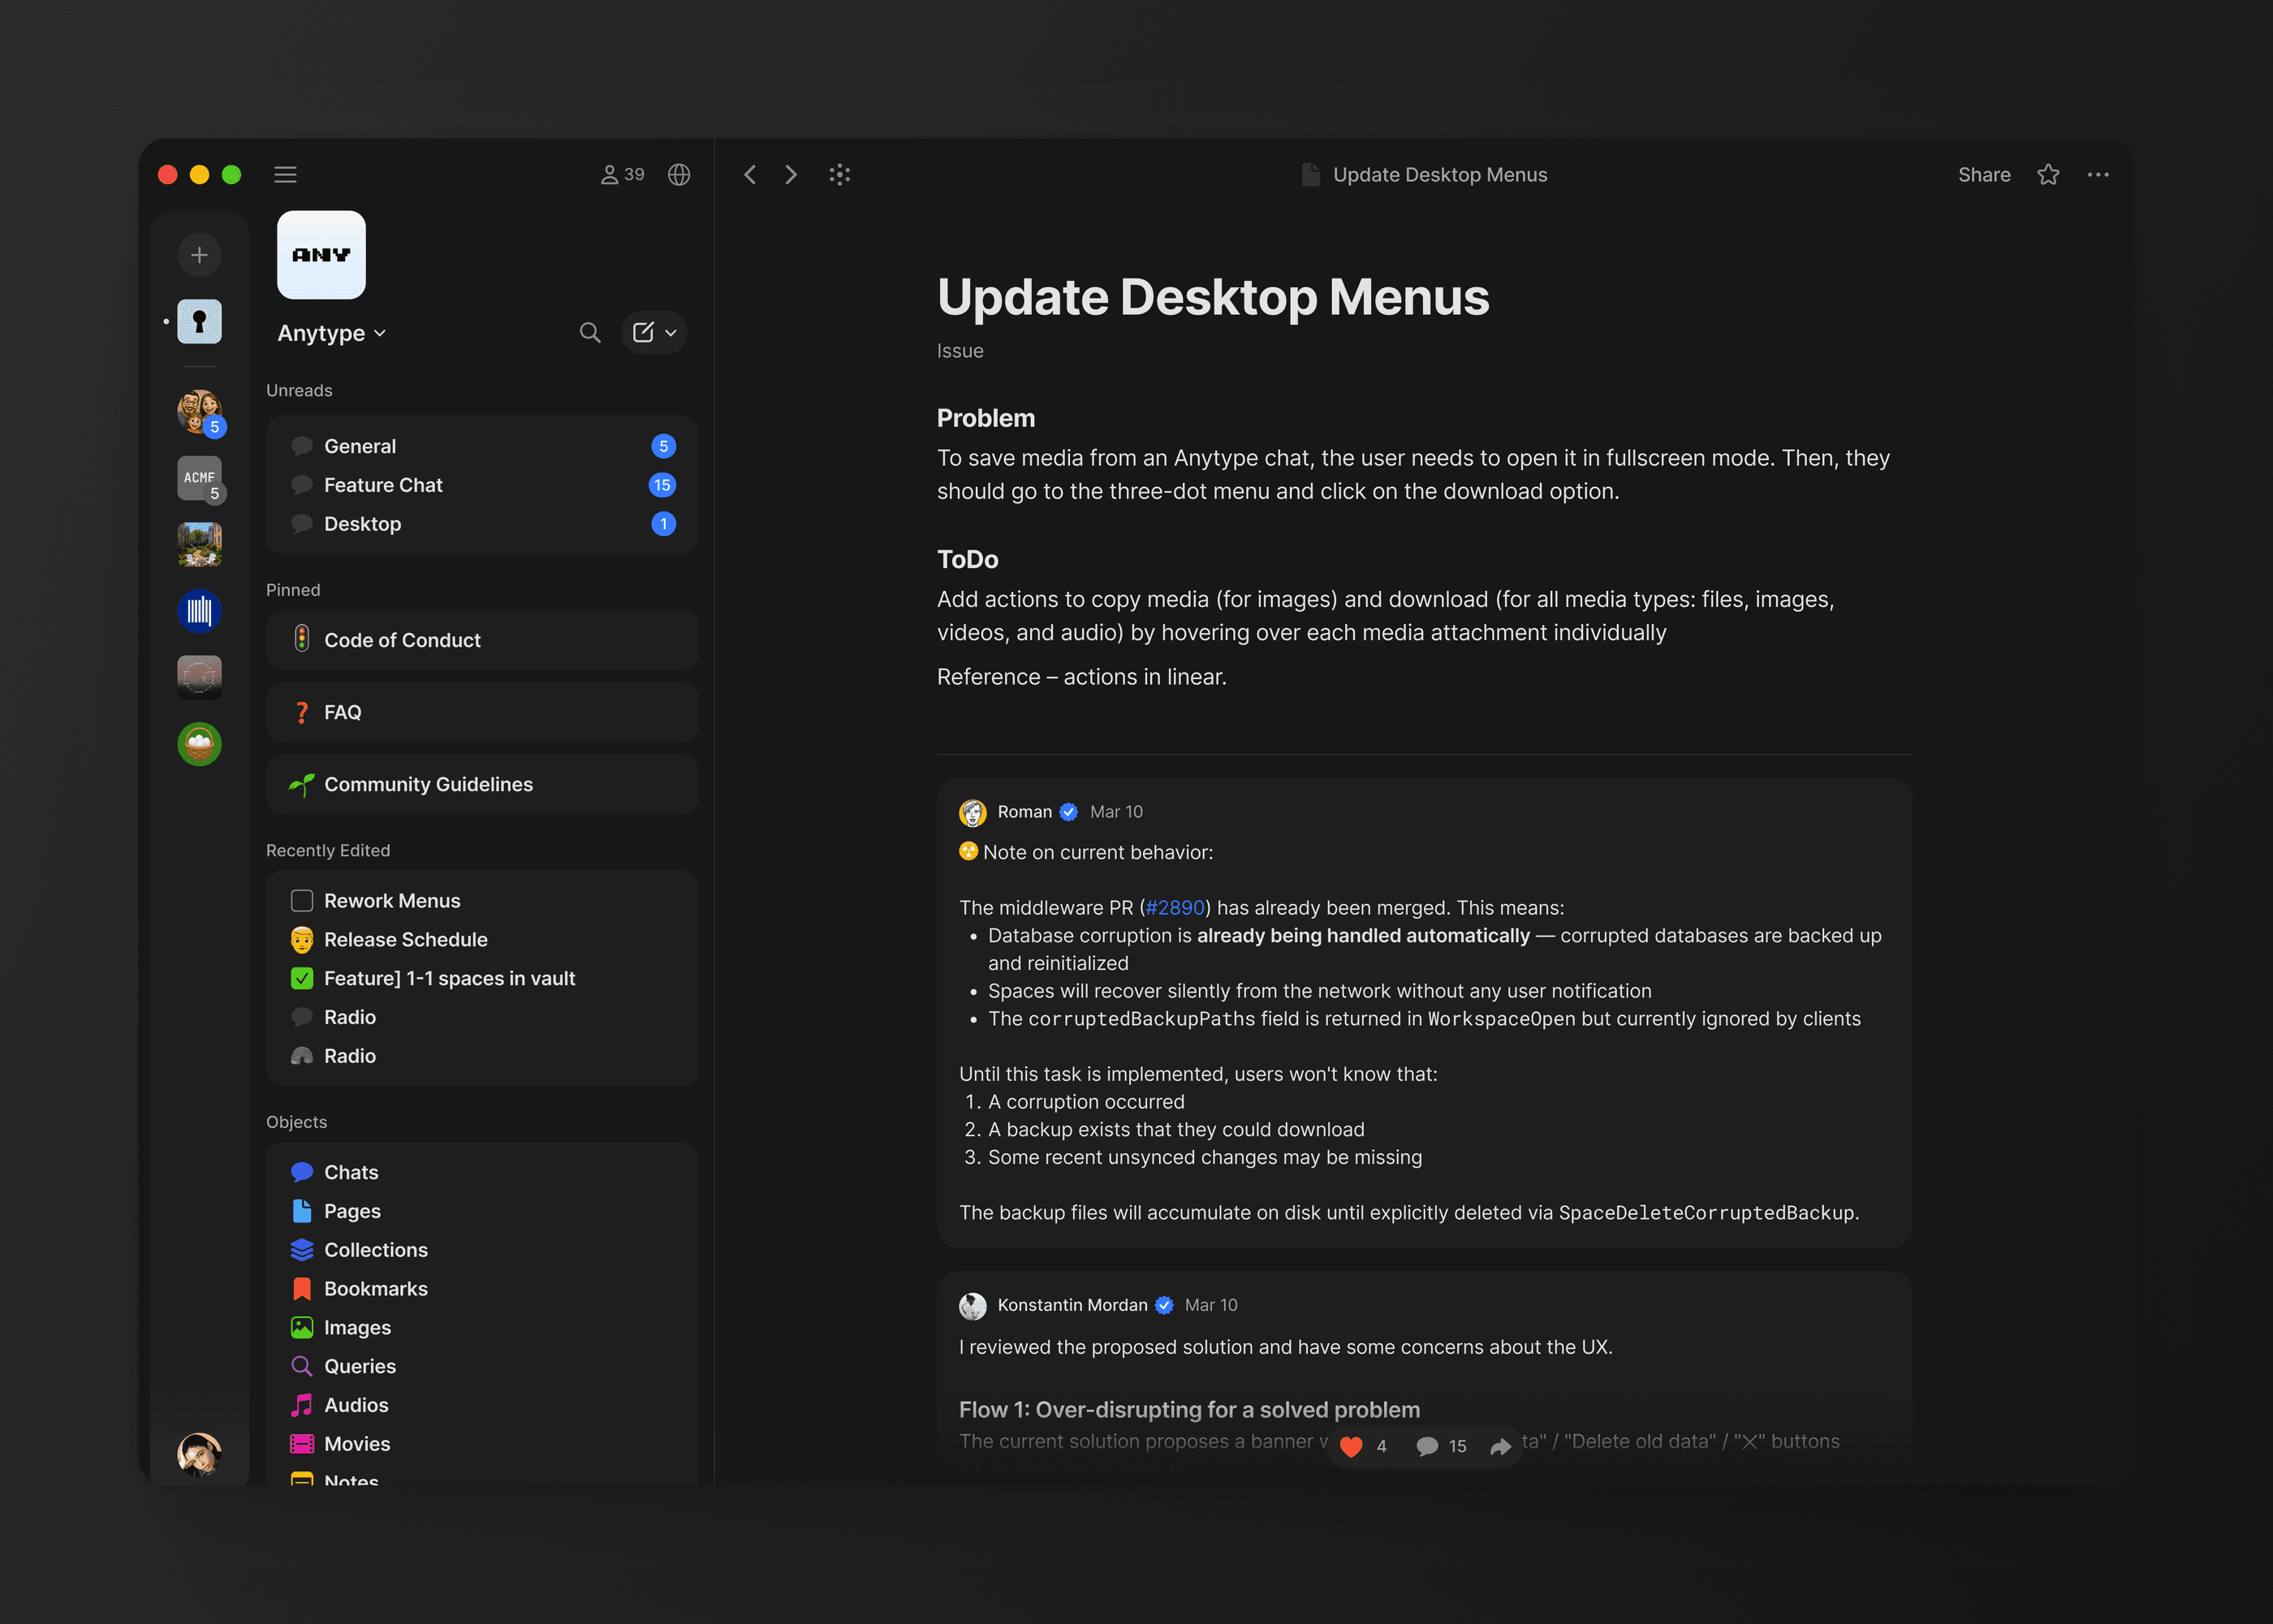The image size is (2273, 1624).
Task: Open the garden photo space thumbnail
Action: pyautogui.click(x=199, y=545)
